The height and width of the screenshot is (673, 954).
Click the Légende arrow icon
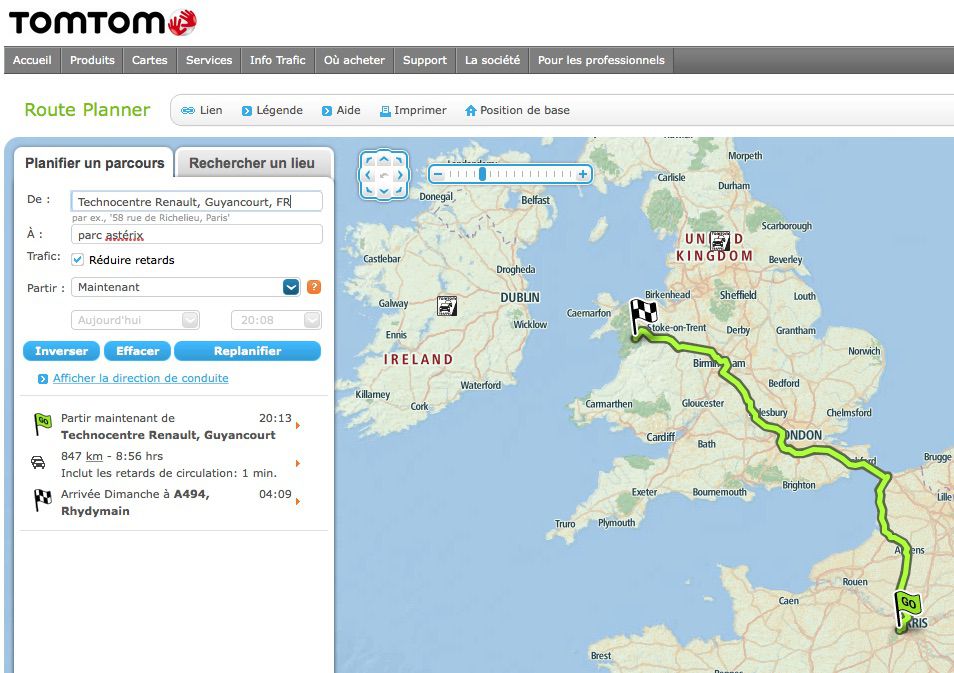coord(246,111)
